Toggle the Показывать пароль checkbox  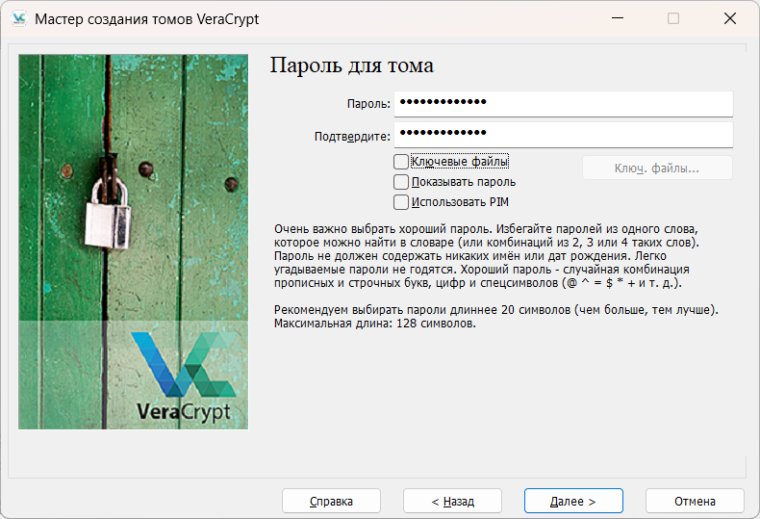point(401,182)
